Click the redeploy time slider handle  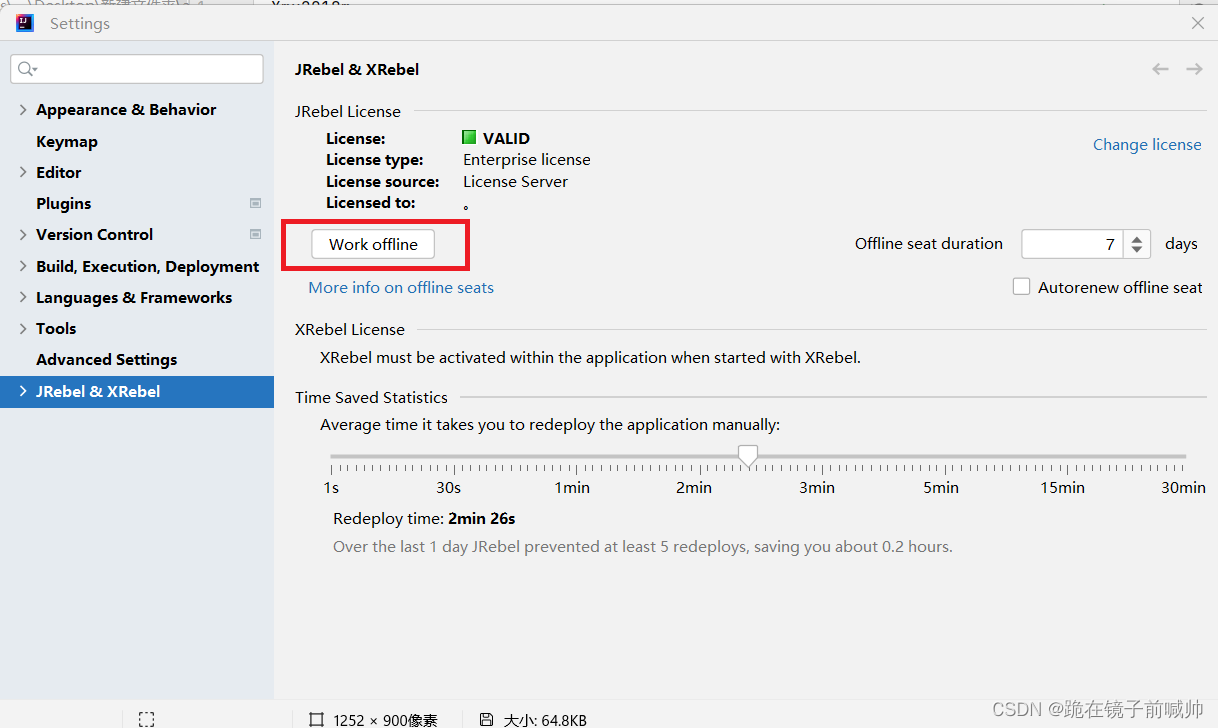click(748, 456)
